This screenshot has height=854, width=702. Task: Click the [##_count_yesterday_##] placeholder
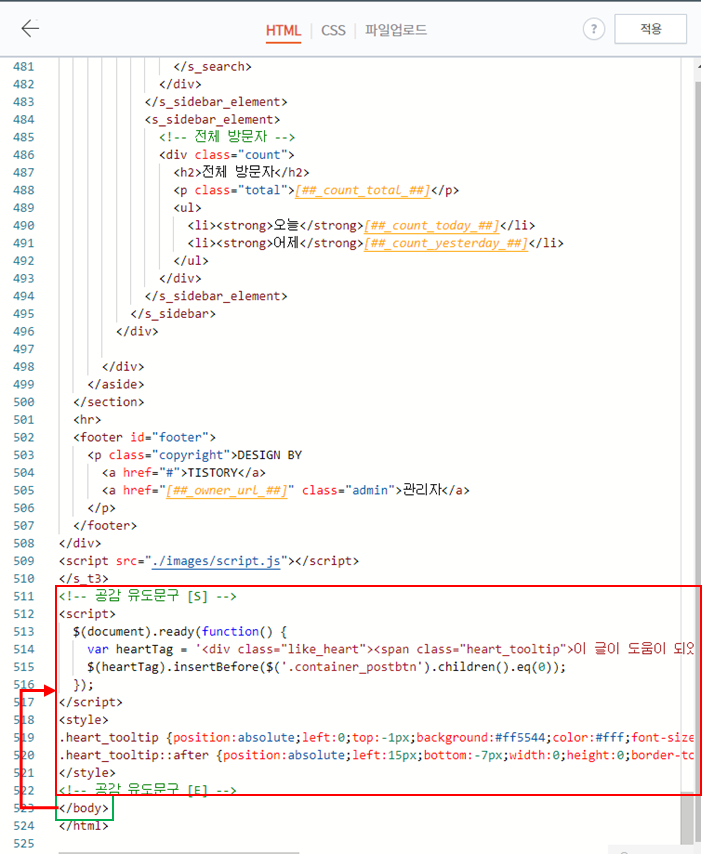click(446, 243)
